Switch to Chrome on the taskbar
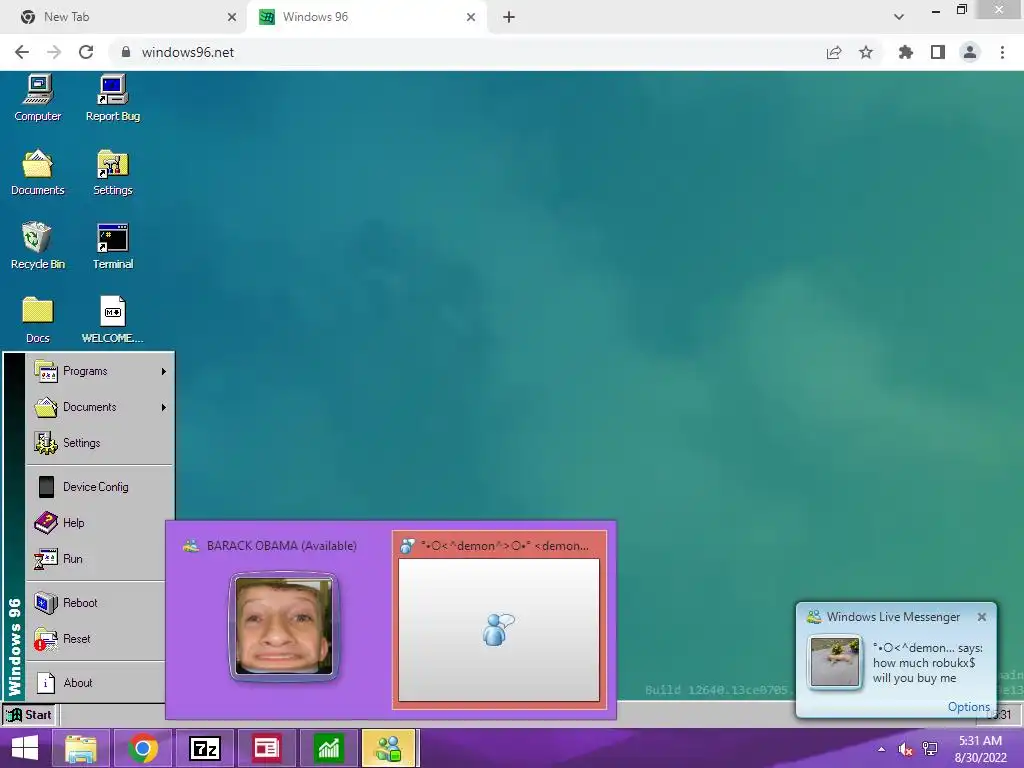The image size is (1024, 768). tap(143, 748)
